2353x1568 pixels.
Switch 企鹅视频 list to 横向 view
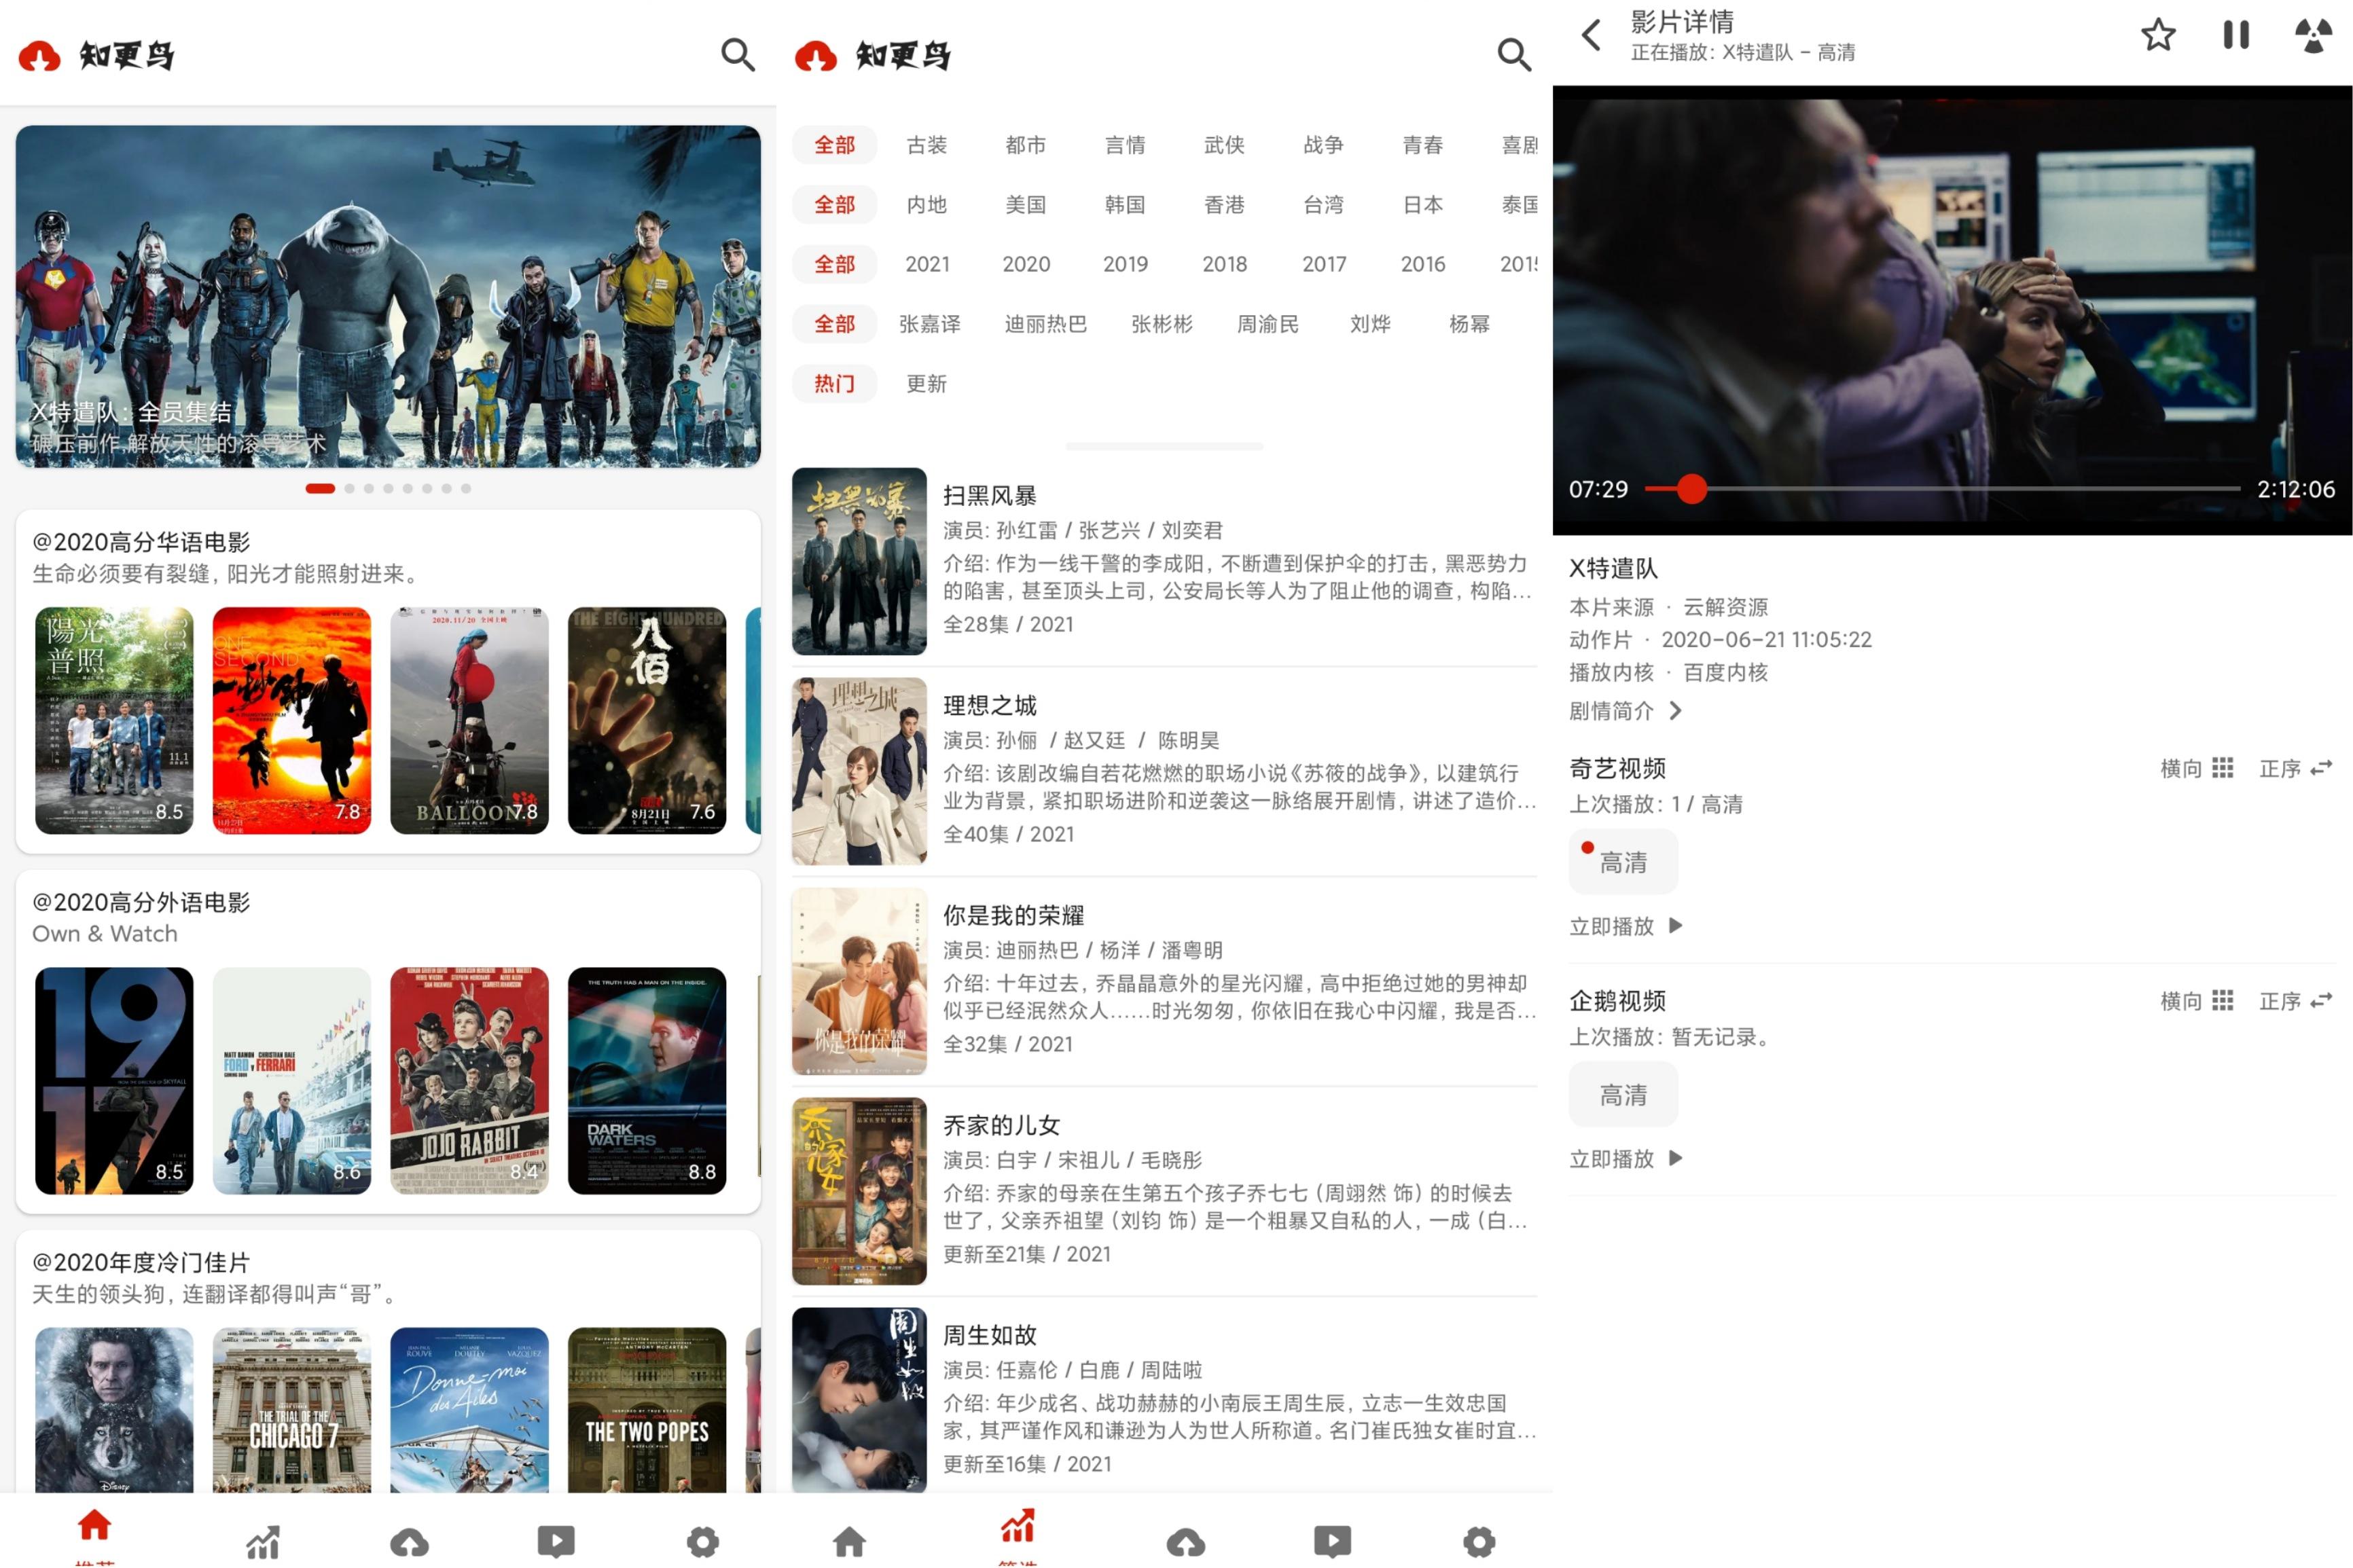pyautogui.click(x=2197, y=1000)
